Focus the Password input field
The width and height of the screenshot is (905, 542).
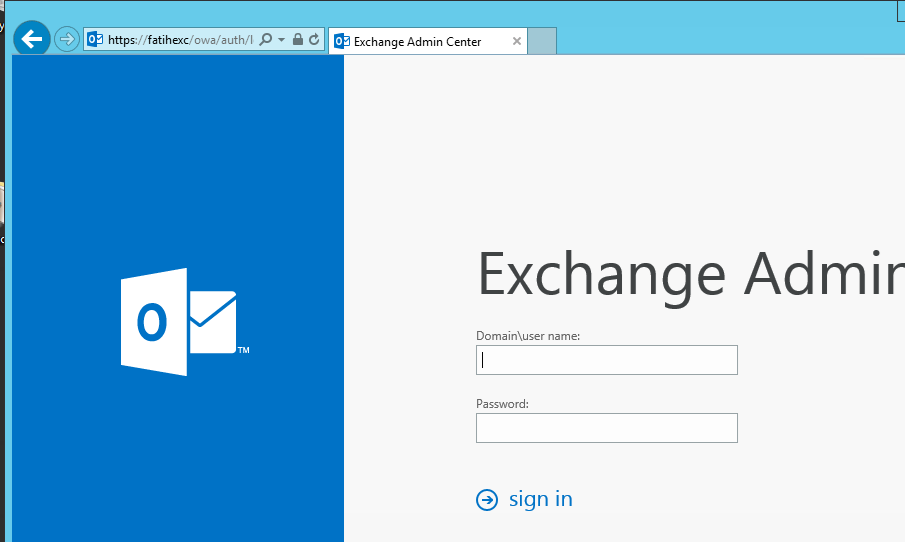(607, 428)
